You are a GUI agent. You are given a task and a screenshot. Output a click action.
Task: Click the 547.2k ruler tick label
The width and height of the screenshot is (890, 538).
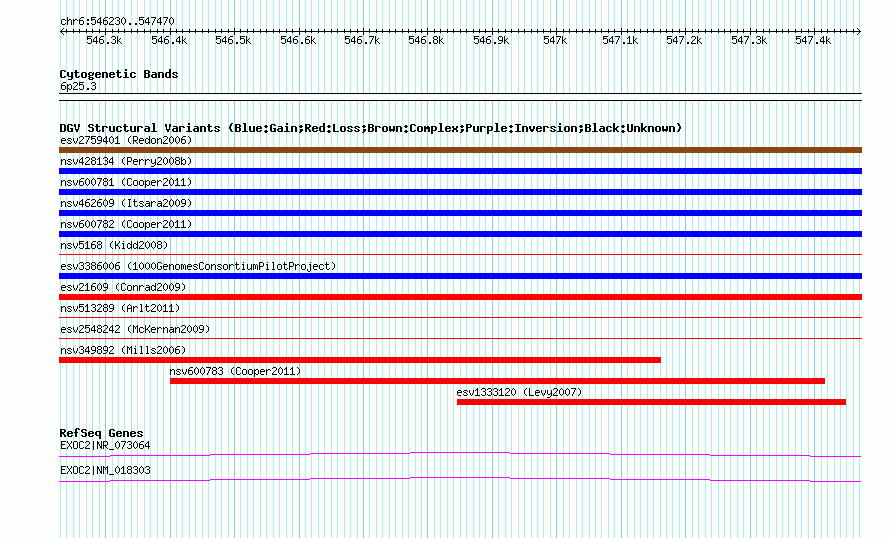tap(684, 40)
